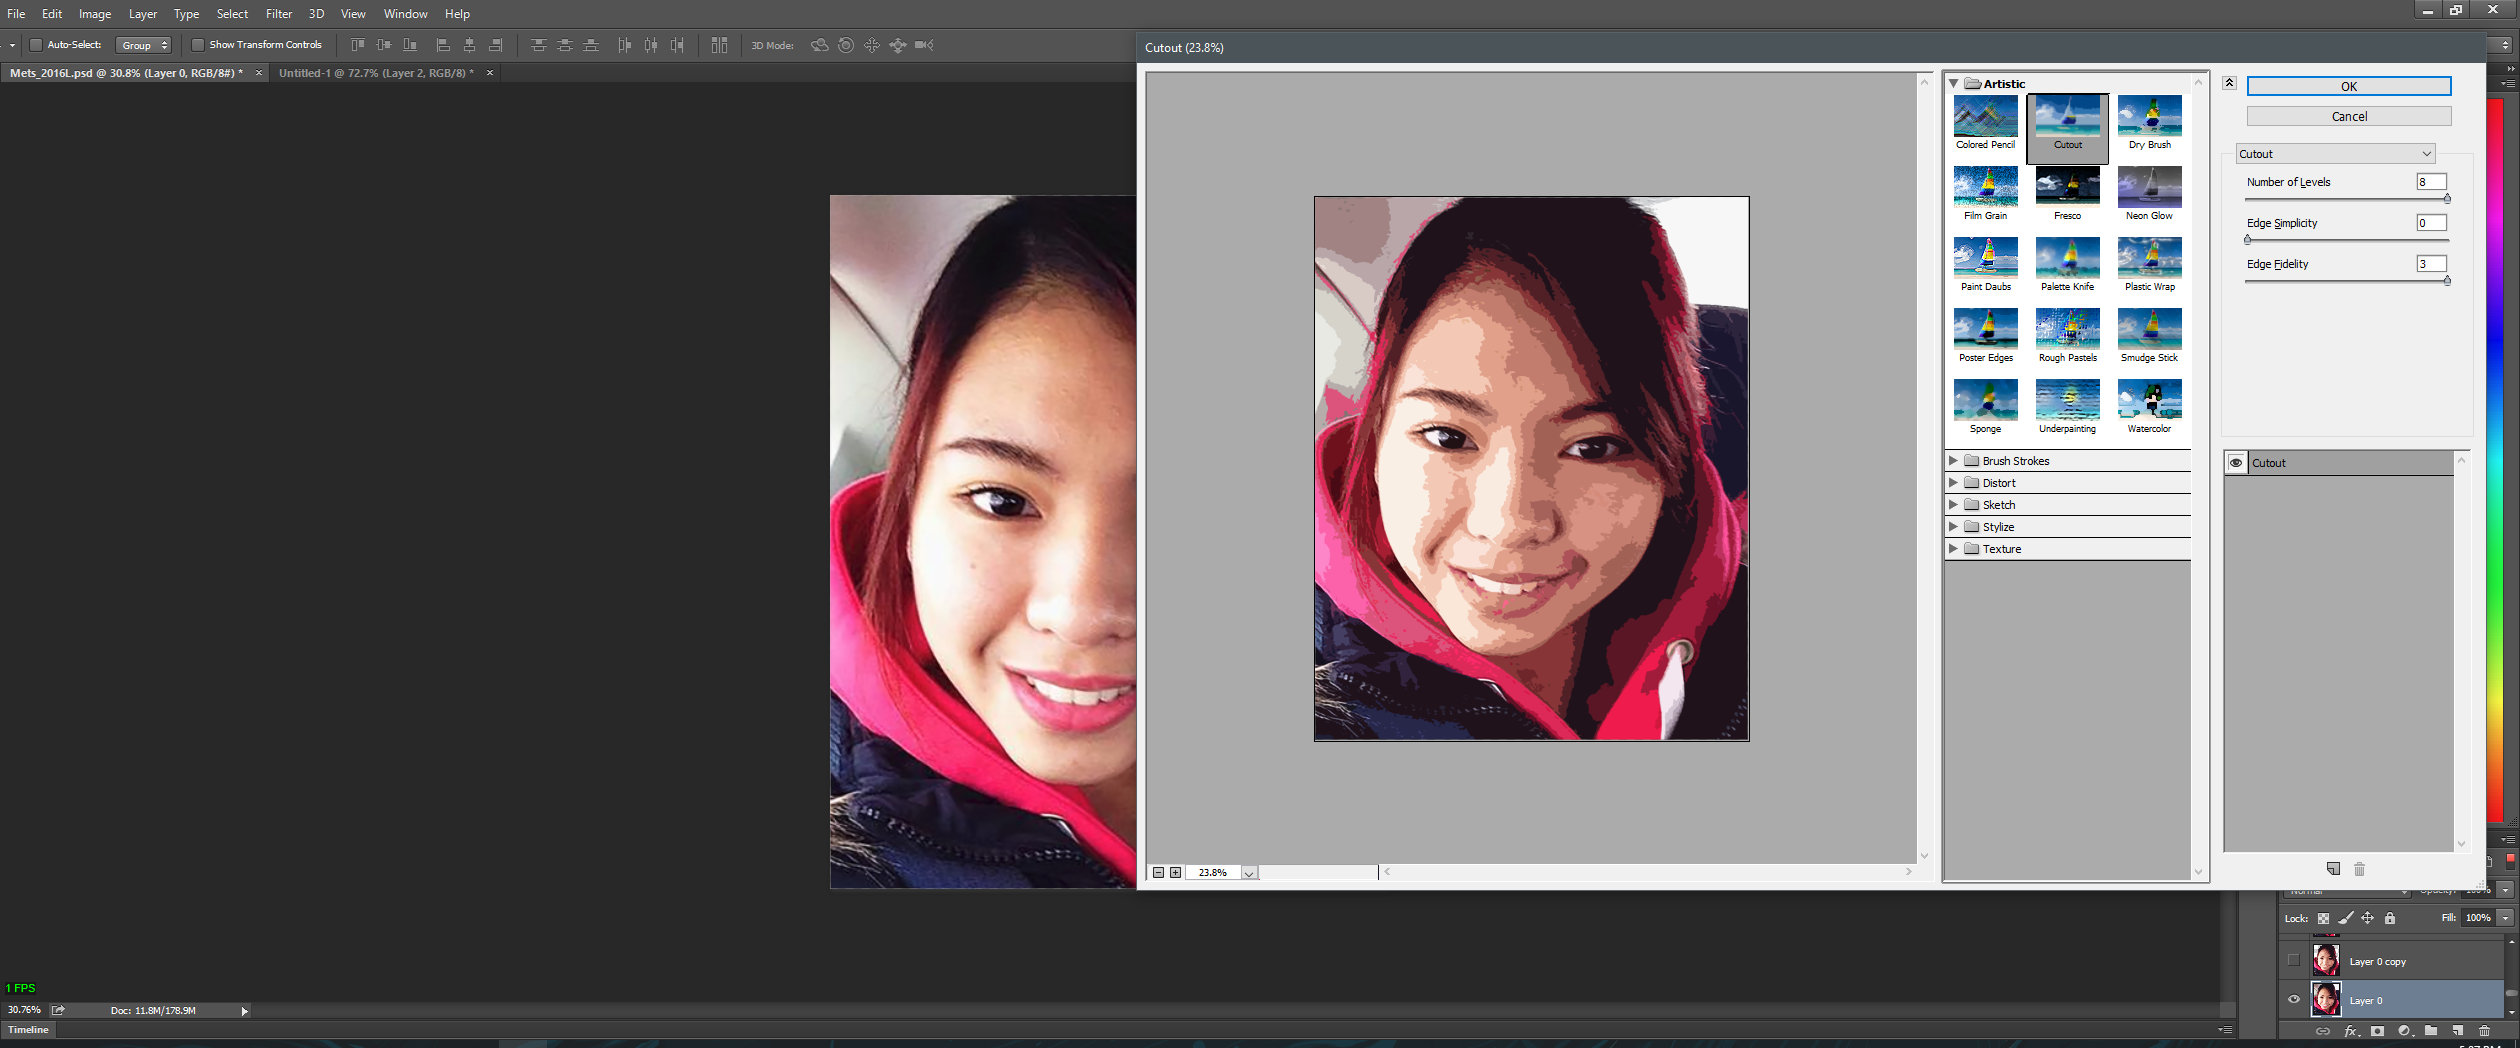Select the 3D roll mode icon
Screen dimensions: 2520x1048
tap(846, 45)
